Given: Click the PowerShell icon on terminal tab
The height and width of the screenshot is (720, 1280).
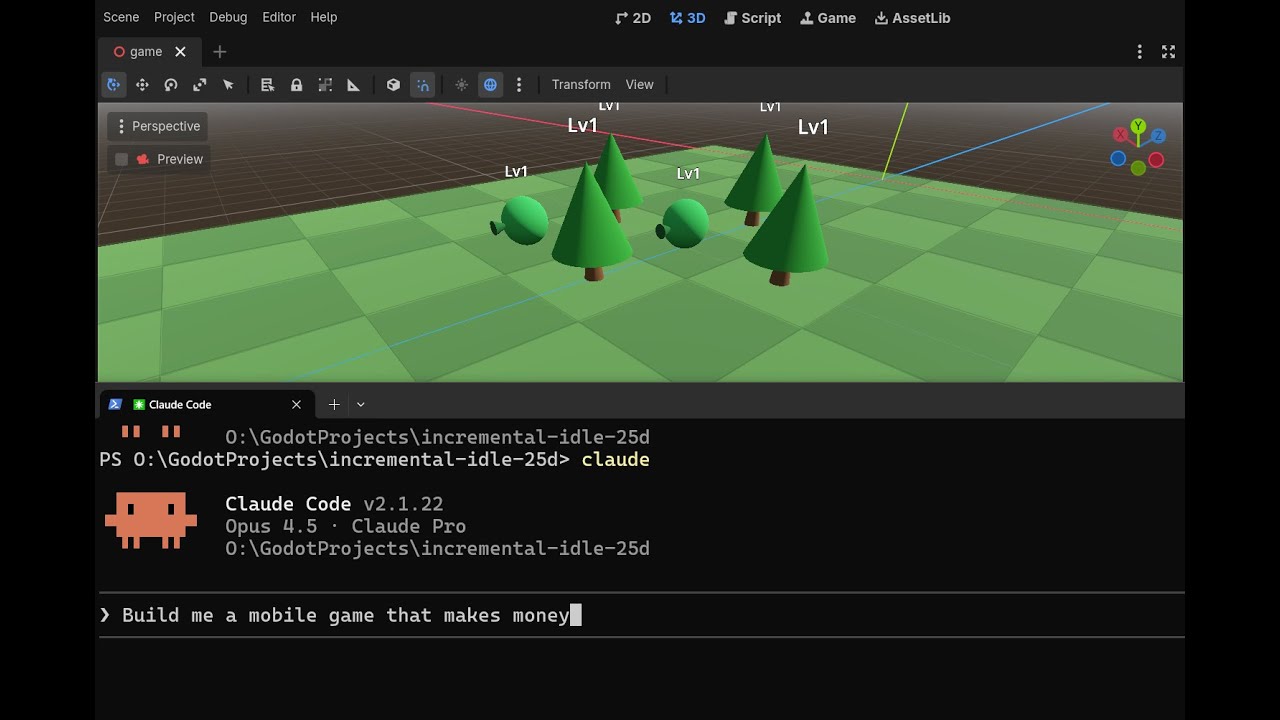Looking at the screenshot, I should pos(115,404).
